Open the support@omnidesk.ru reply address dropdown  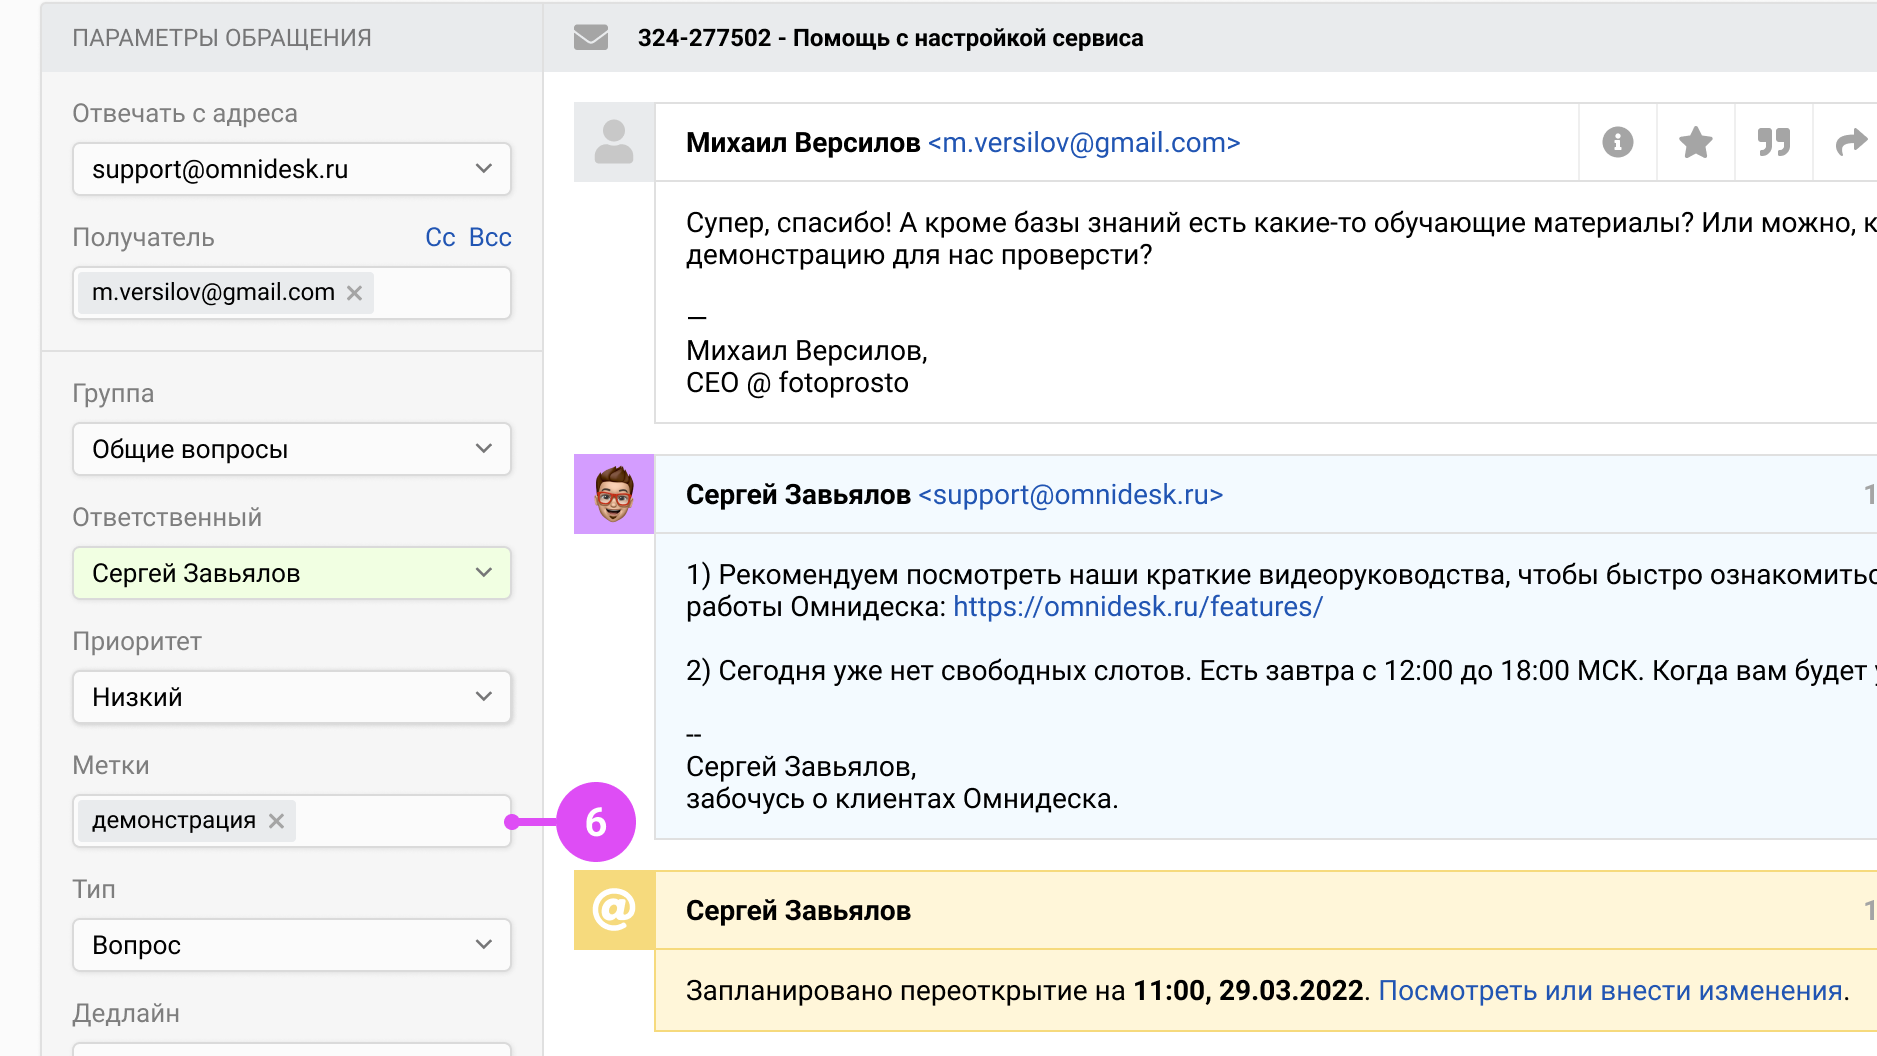tap(291, 169)
